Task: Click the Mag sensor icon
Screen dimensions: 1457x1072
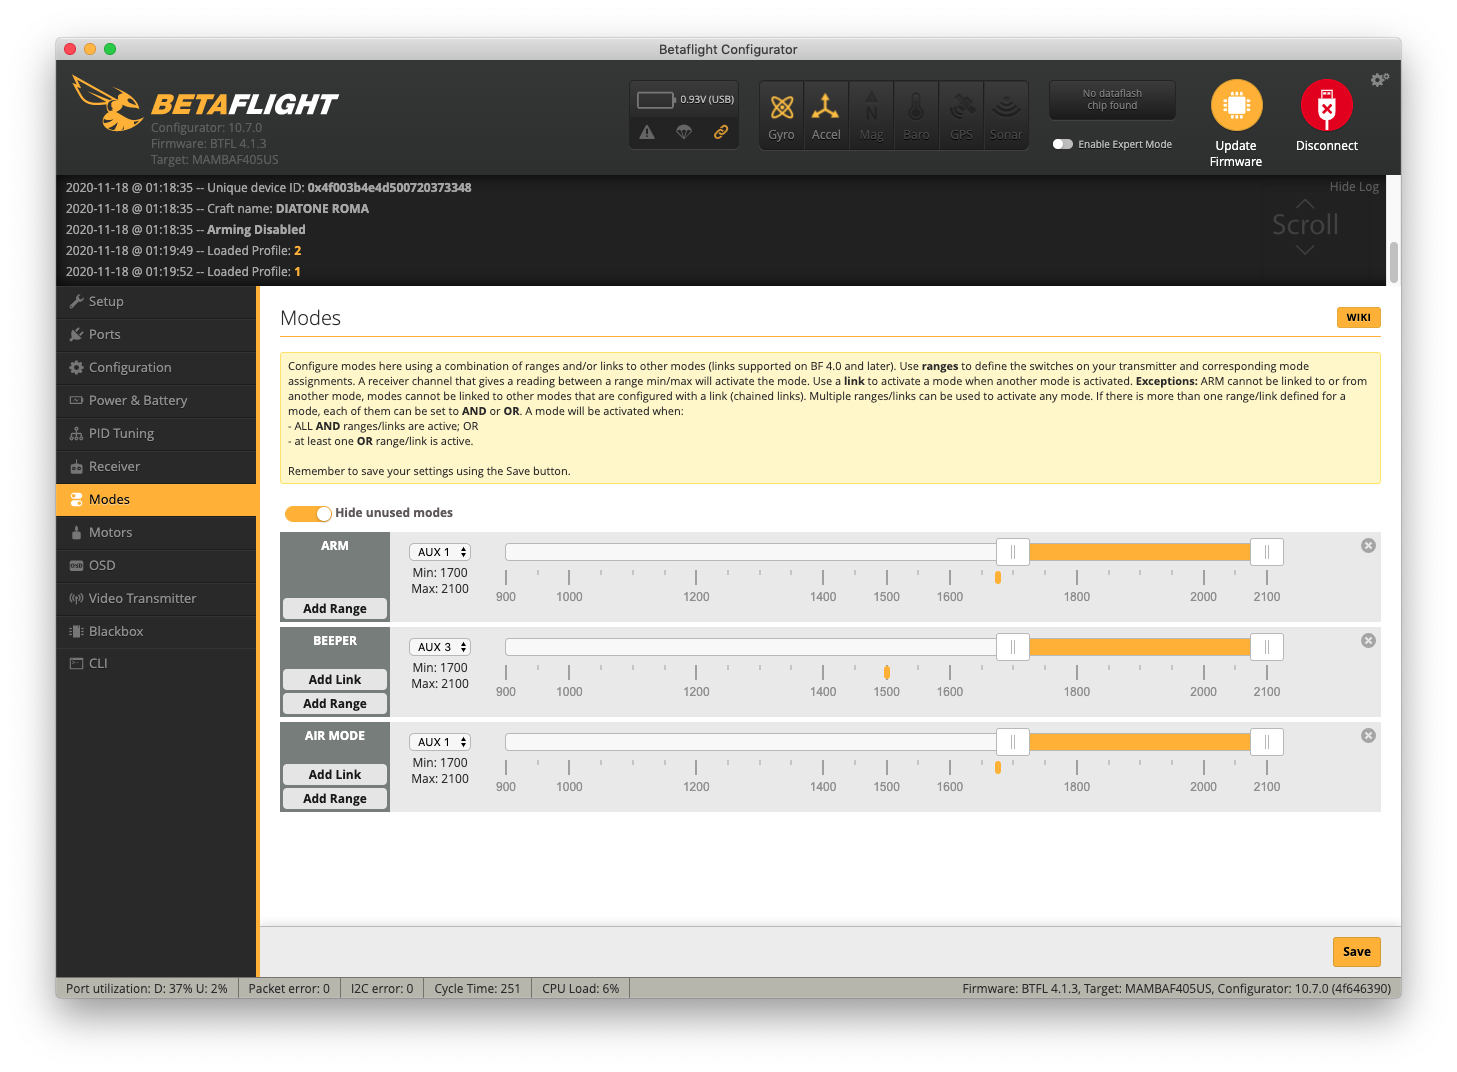Action: point(871,115)
